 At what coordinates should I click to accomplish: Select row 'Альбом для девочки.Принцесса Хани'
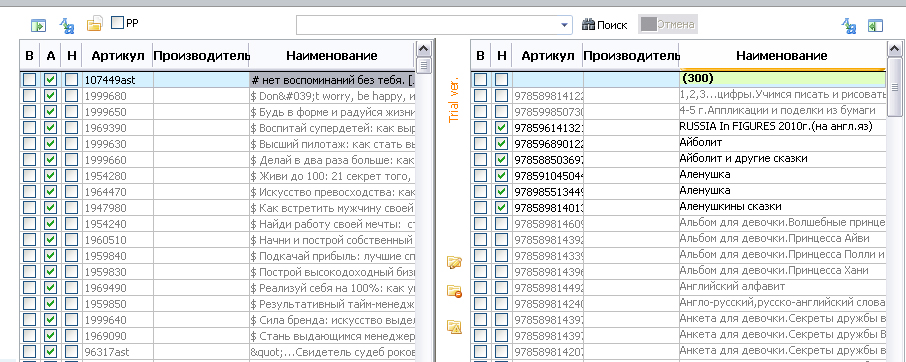pos(678,271)
